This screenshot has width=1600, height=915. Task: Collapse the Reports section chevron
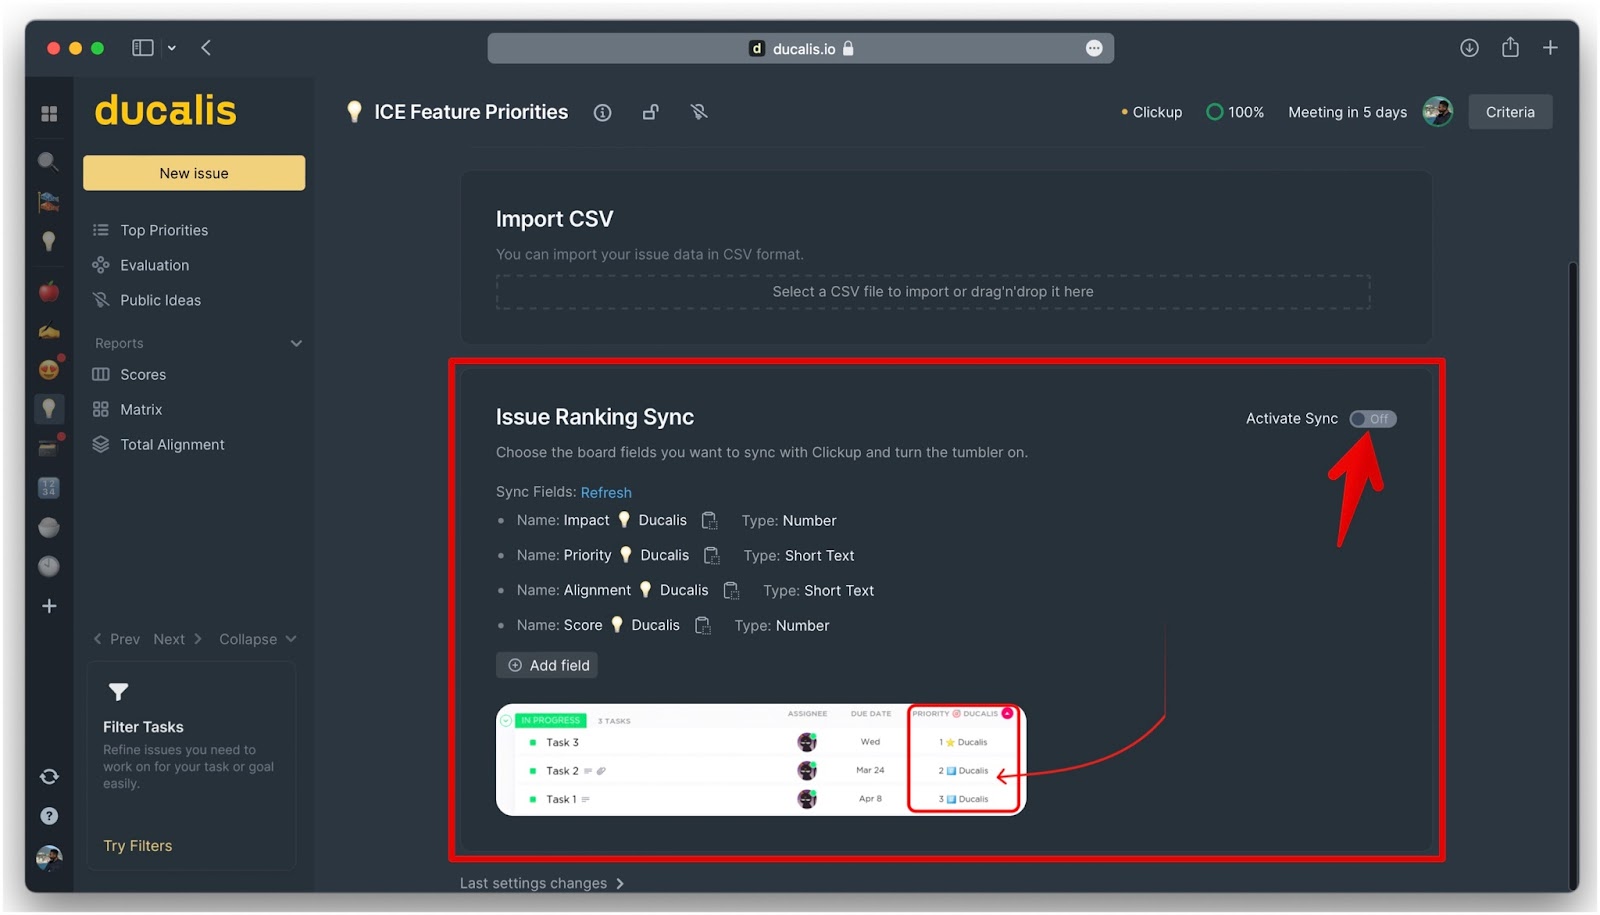pyautogui.click(x=296, y=343)
